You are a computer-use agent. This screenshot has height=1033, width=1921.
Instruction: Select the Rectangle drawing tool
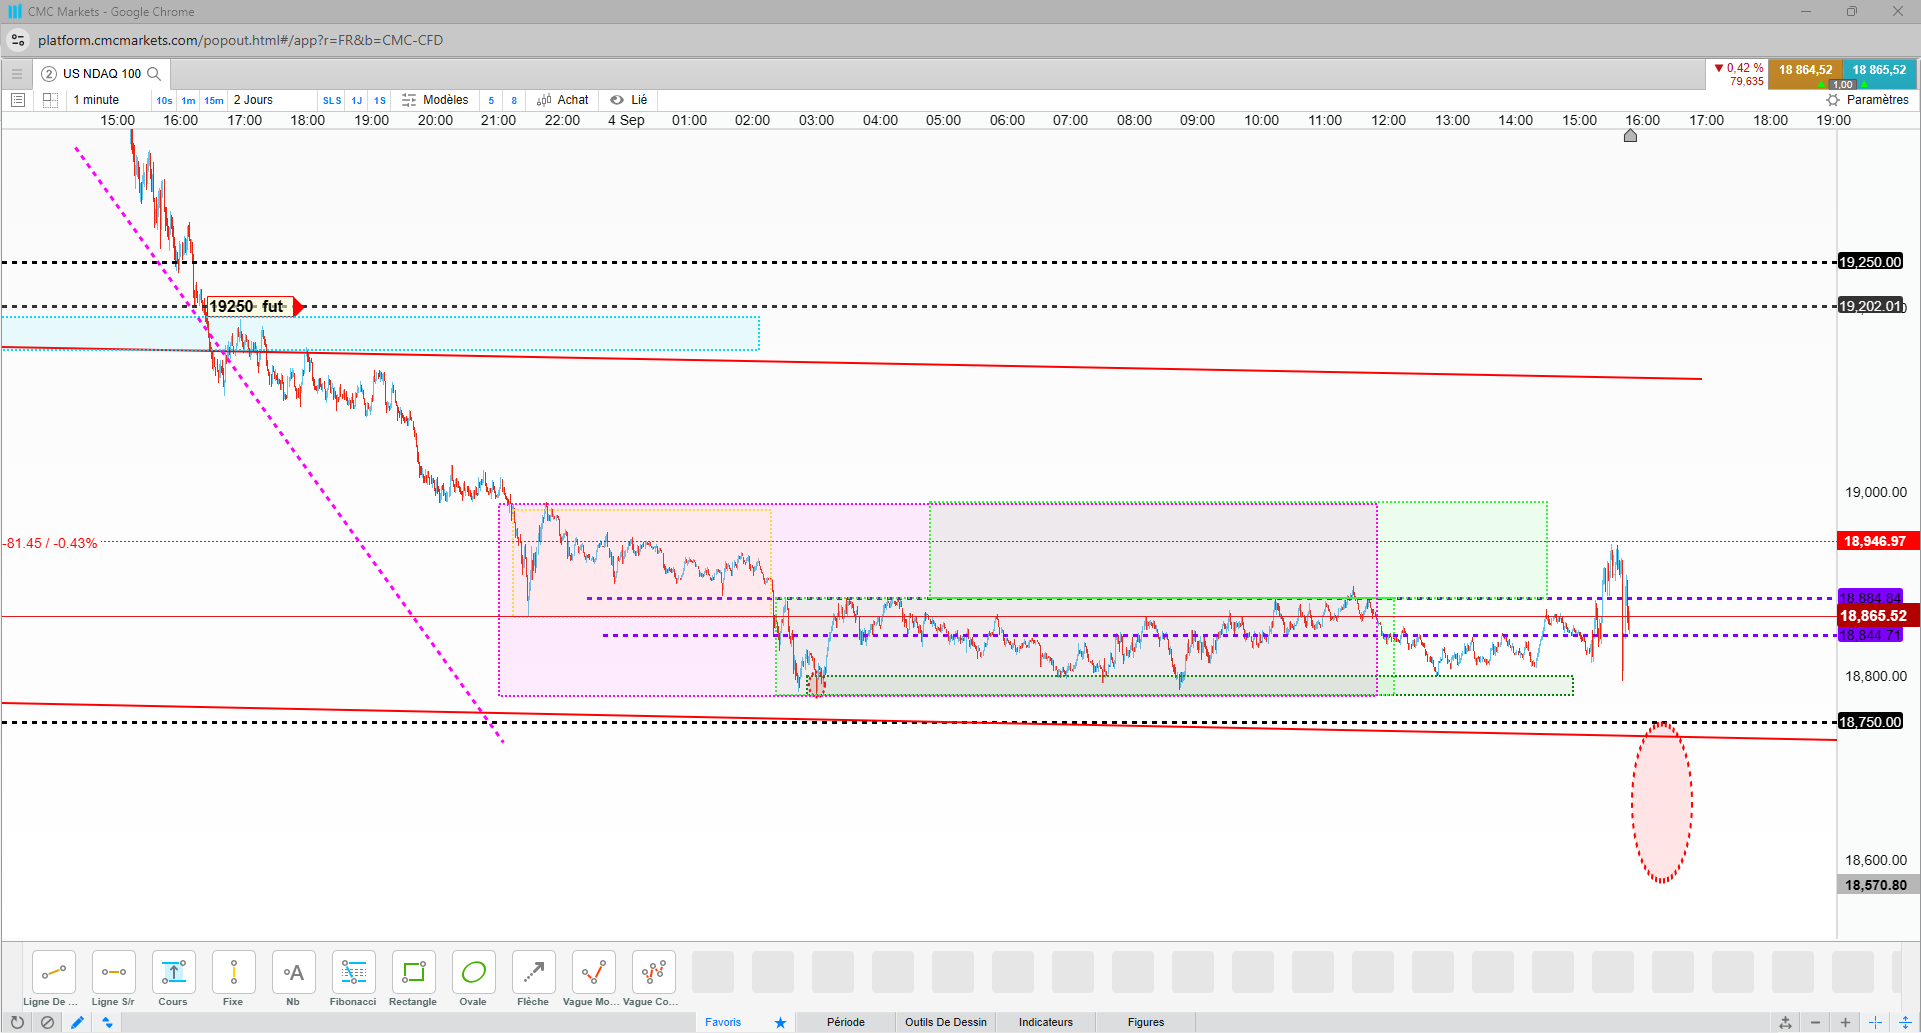click(x=413, y=978)
